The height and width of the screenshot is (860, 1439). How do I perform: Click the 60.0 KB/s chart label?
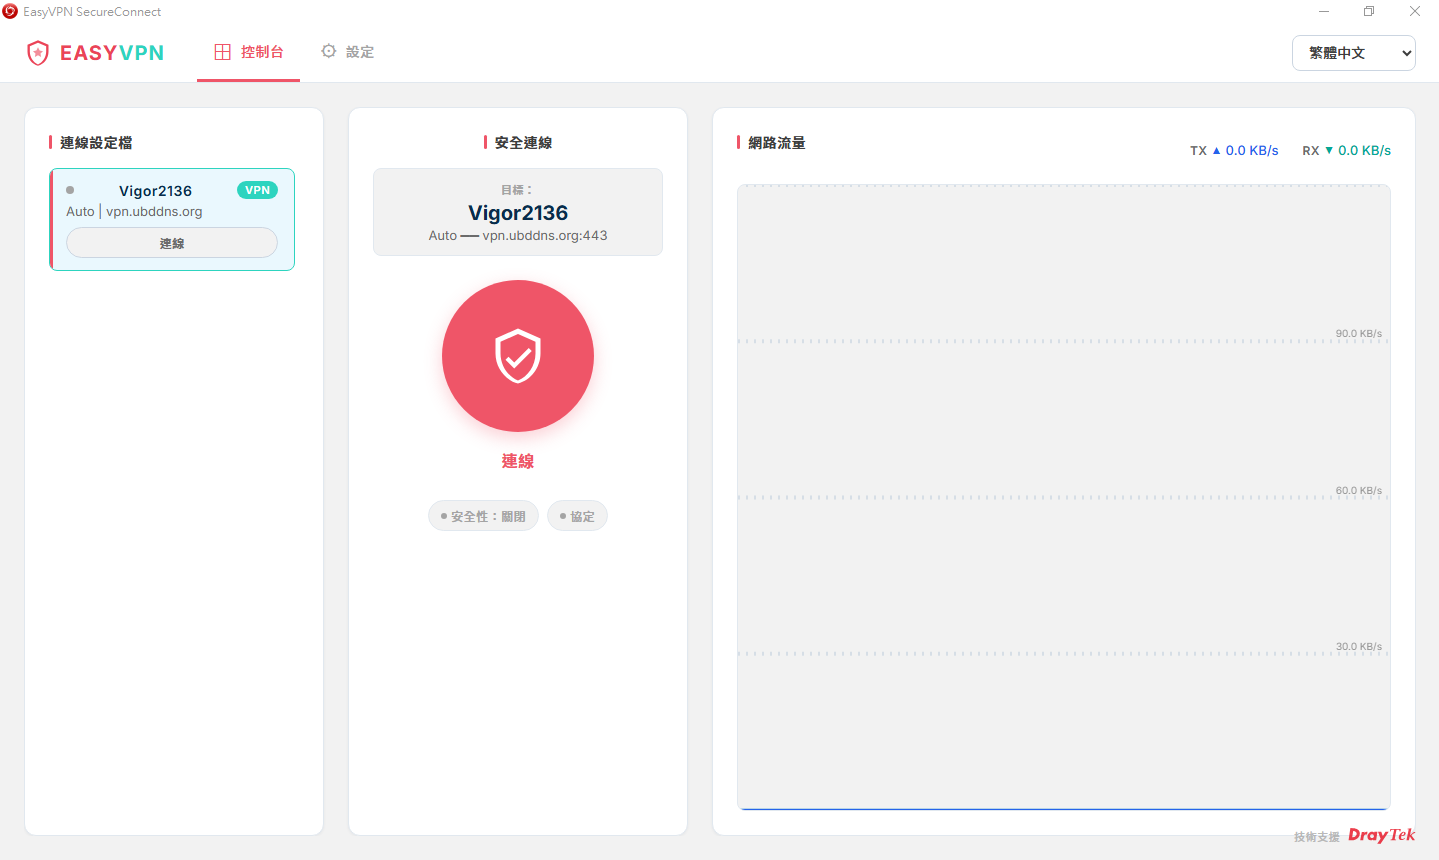(x=1359, y=491)
